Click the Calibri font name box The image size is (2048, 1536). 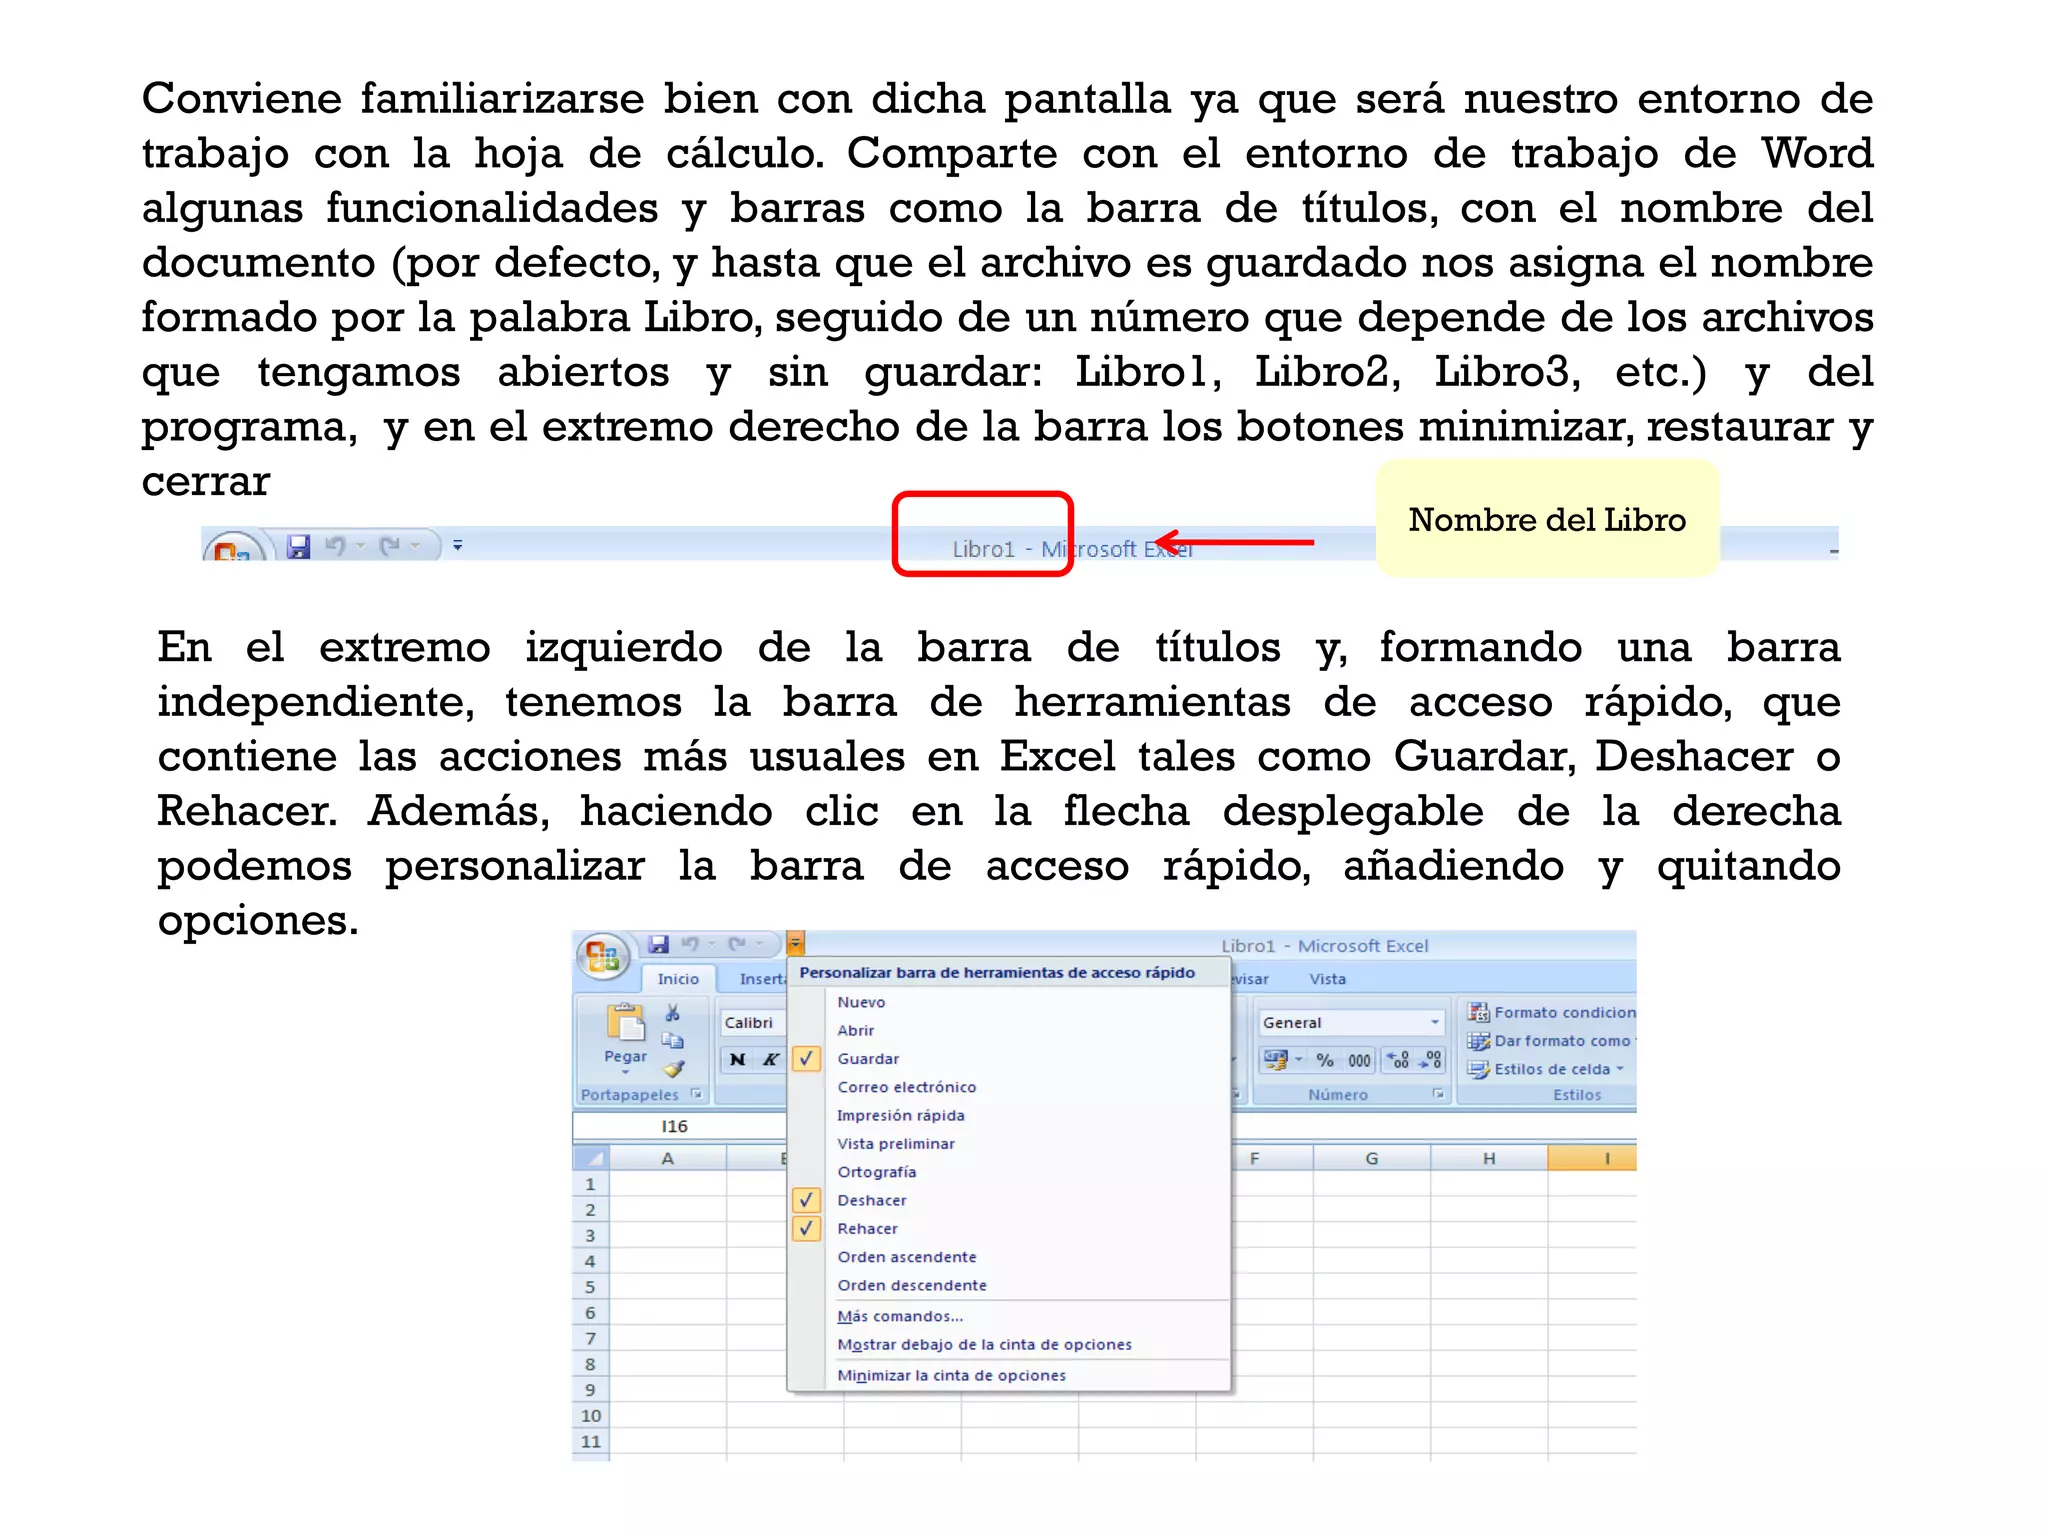click(x=754, y=1023)
